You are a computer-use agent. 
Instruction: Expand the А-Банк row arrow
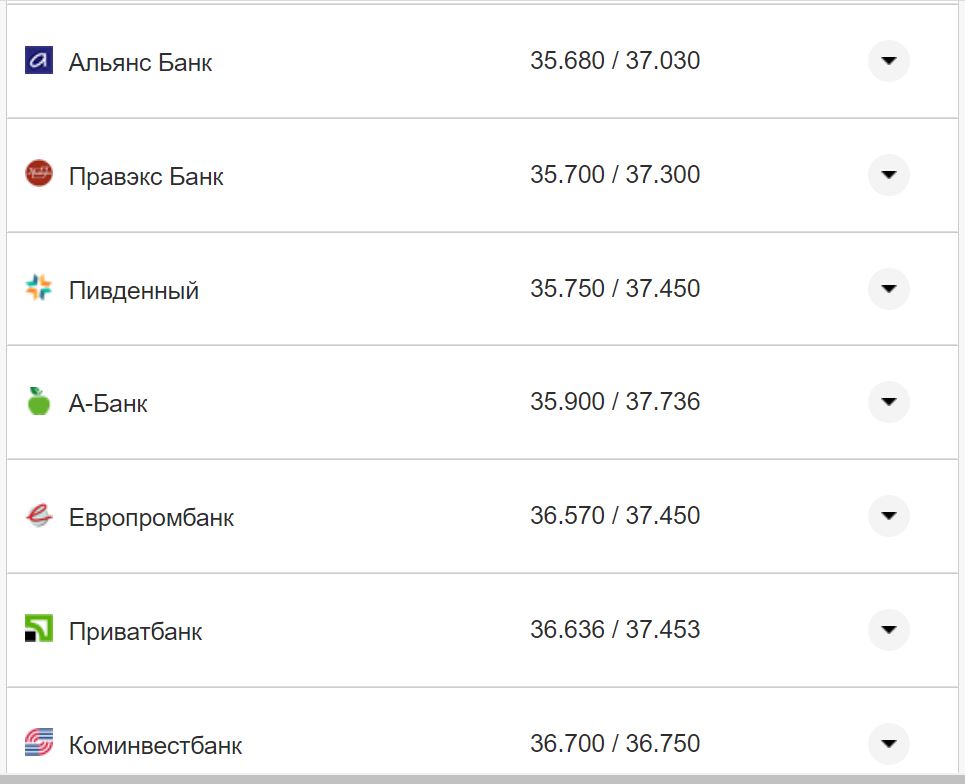[x=888, y=402]
